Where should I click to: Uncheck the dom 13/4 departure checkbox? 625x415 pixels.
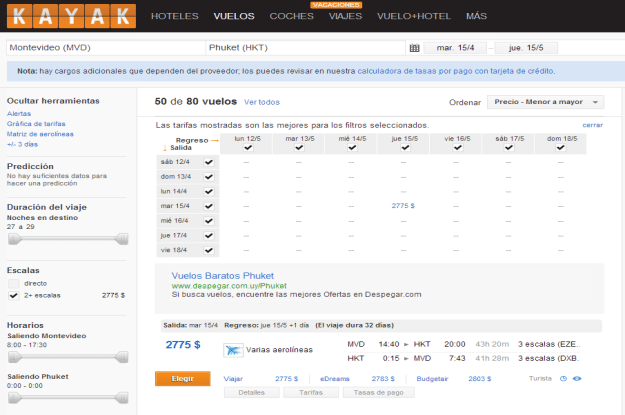pyautogui.click(x=209, y=177)
